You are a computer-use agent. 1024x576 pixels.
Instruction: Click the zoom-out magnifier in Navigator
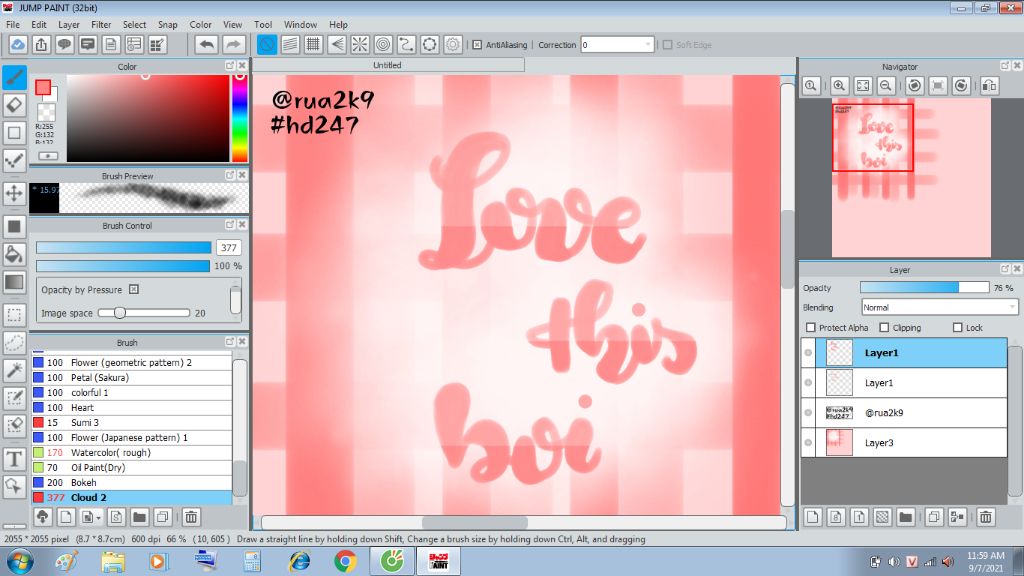(x=886, y=86)
